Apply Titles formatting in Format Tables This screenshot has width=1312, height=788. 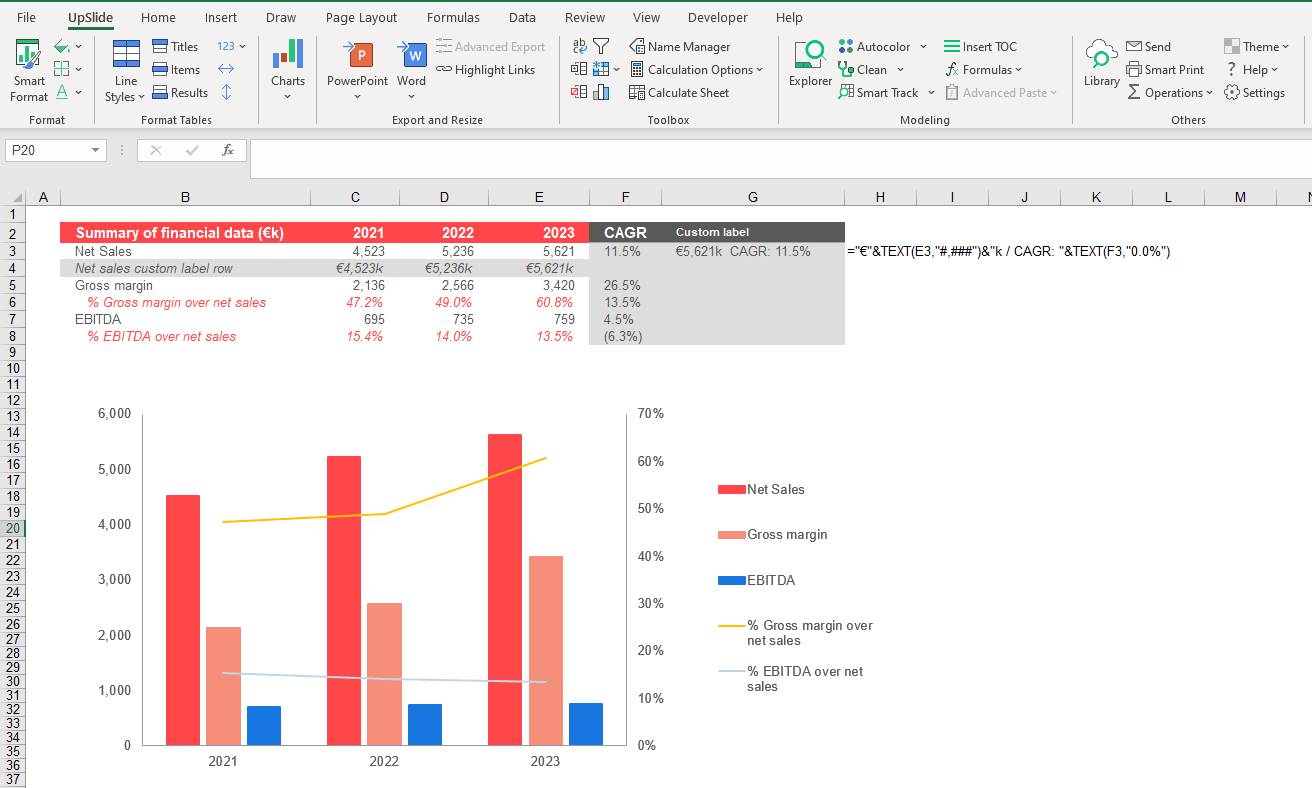pyautogui.click(x=175, y=46)
